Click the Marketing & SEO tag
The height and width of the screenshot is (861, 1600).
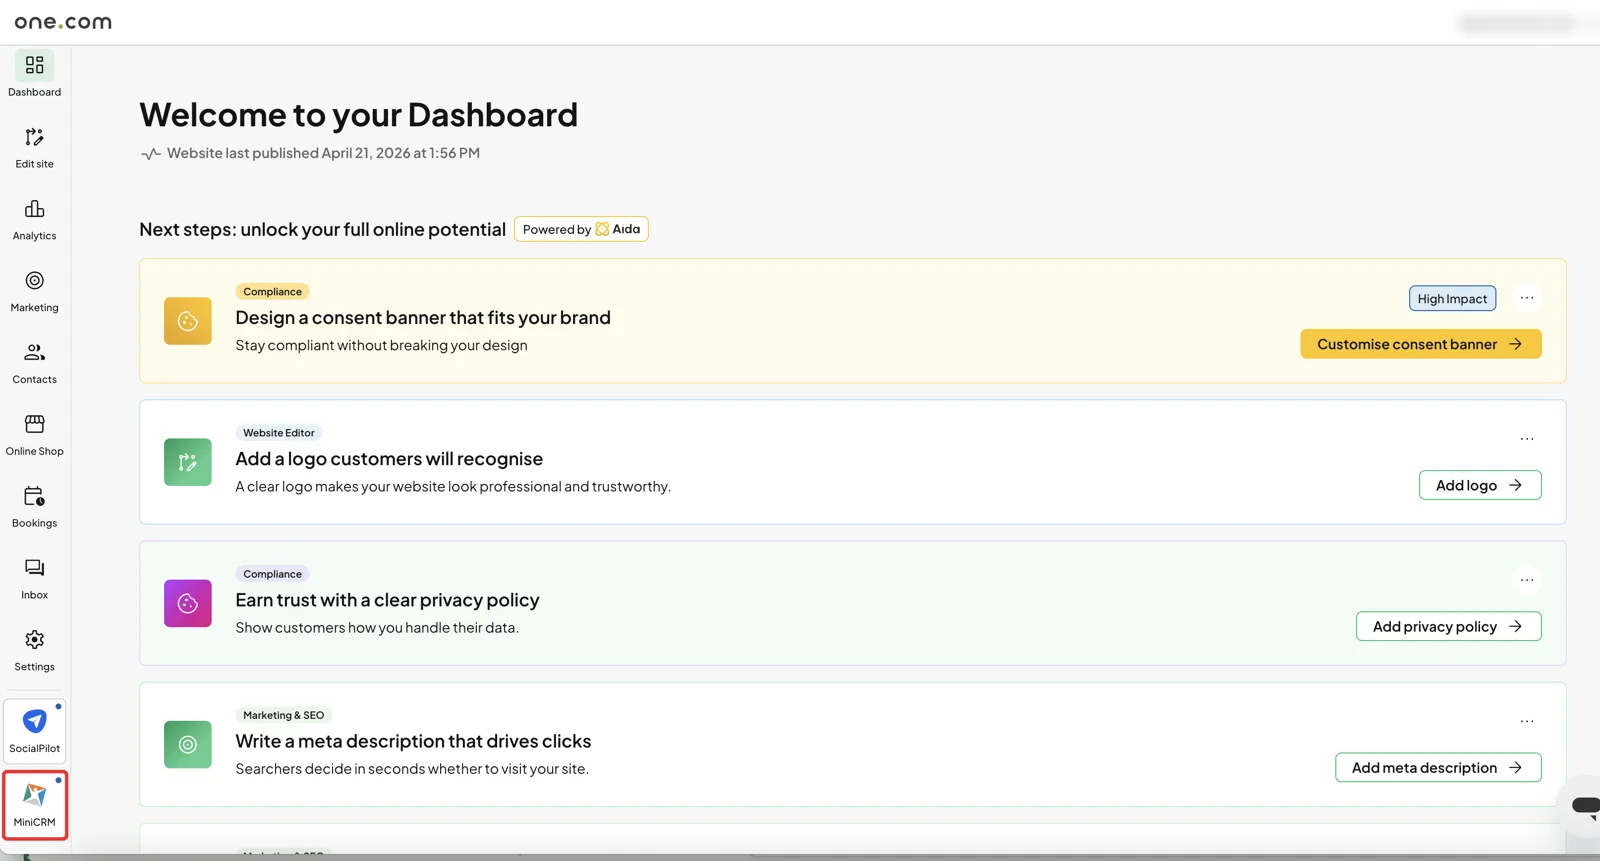coord(284,715)
